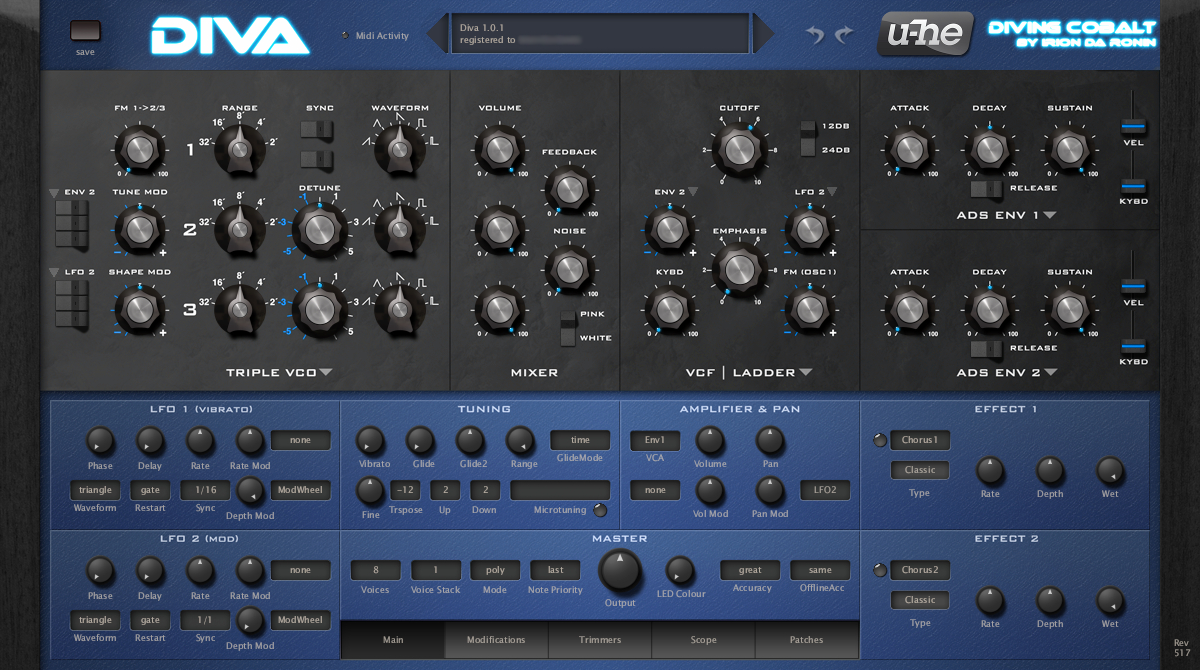1200x670 pixels.
Task: Click the FM (OSC1) knob
Action: click(x=808, y=309)
